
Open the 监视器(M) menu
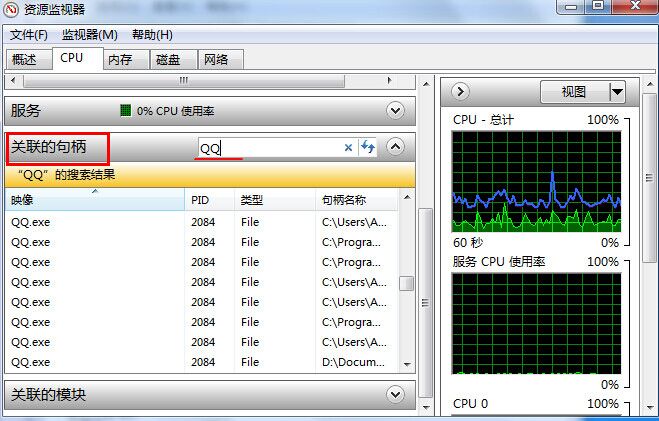(x=90, y=34)
